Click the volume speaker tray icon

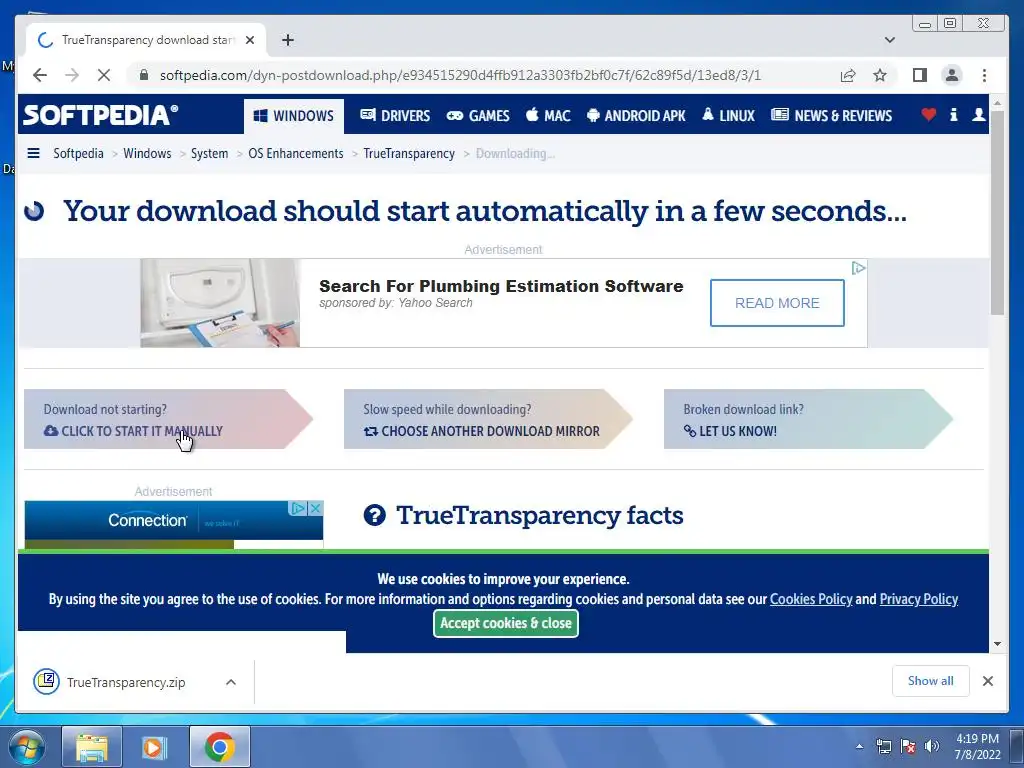(x=932, y=746)
